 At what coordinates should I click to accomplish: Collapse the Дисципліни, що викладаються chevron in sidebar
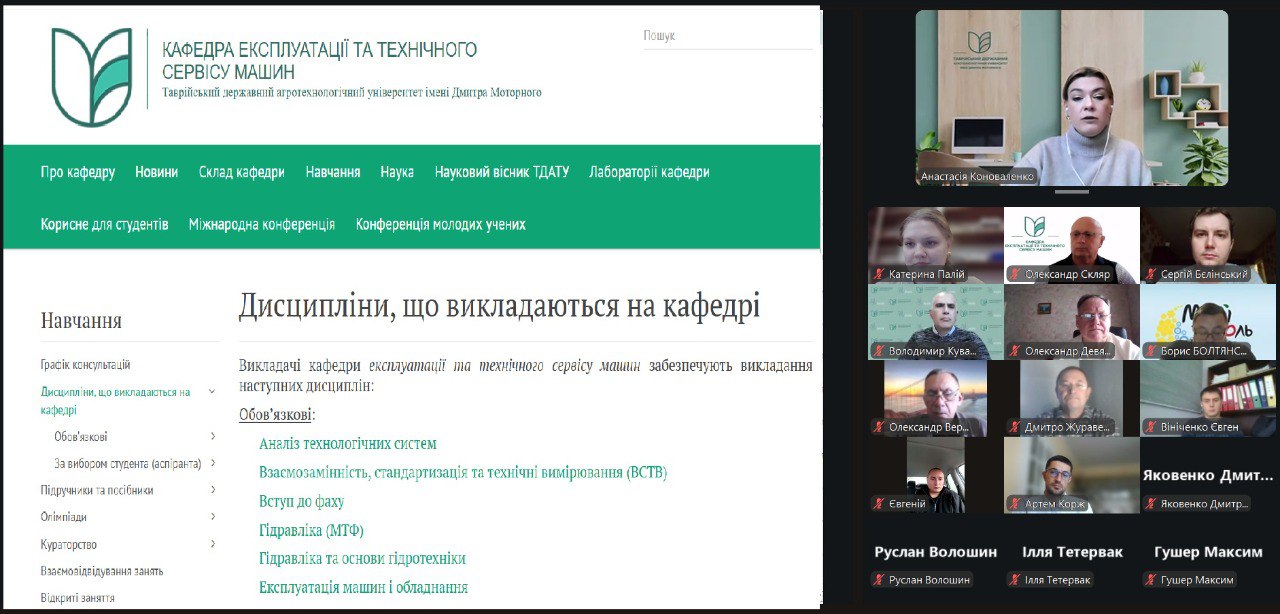(213, 392)
